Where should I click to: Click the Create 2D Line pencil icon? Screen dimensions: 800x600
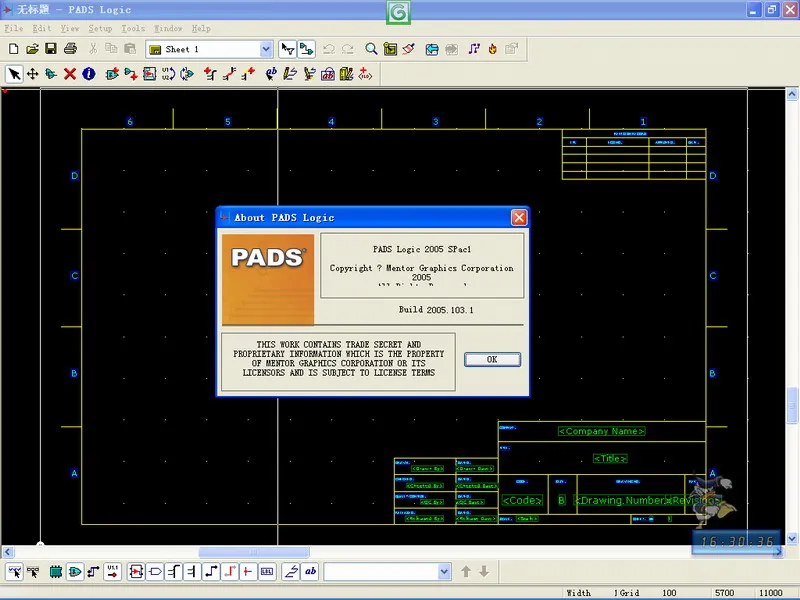click(290, 74)
